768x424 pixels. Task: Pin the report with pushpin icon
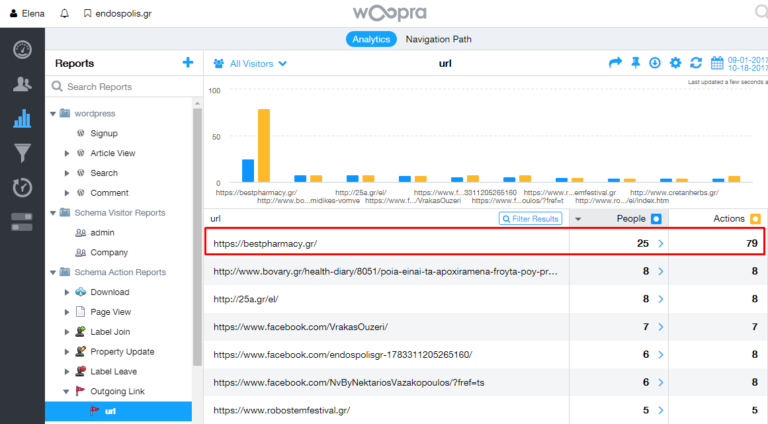pos(635,63)
